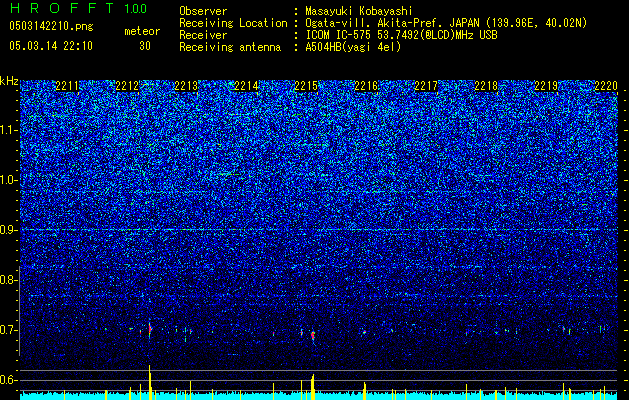Click the kHz axis unit label
Viewport: 629px width, 400px height.
click(x=9, y=81)
